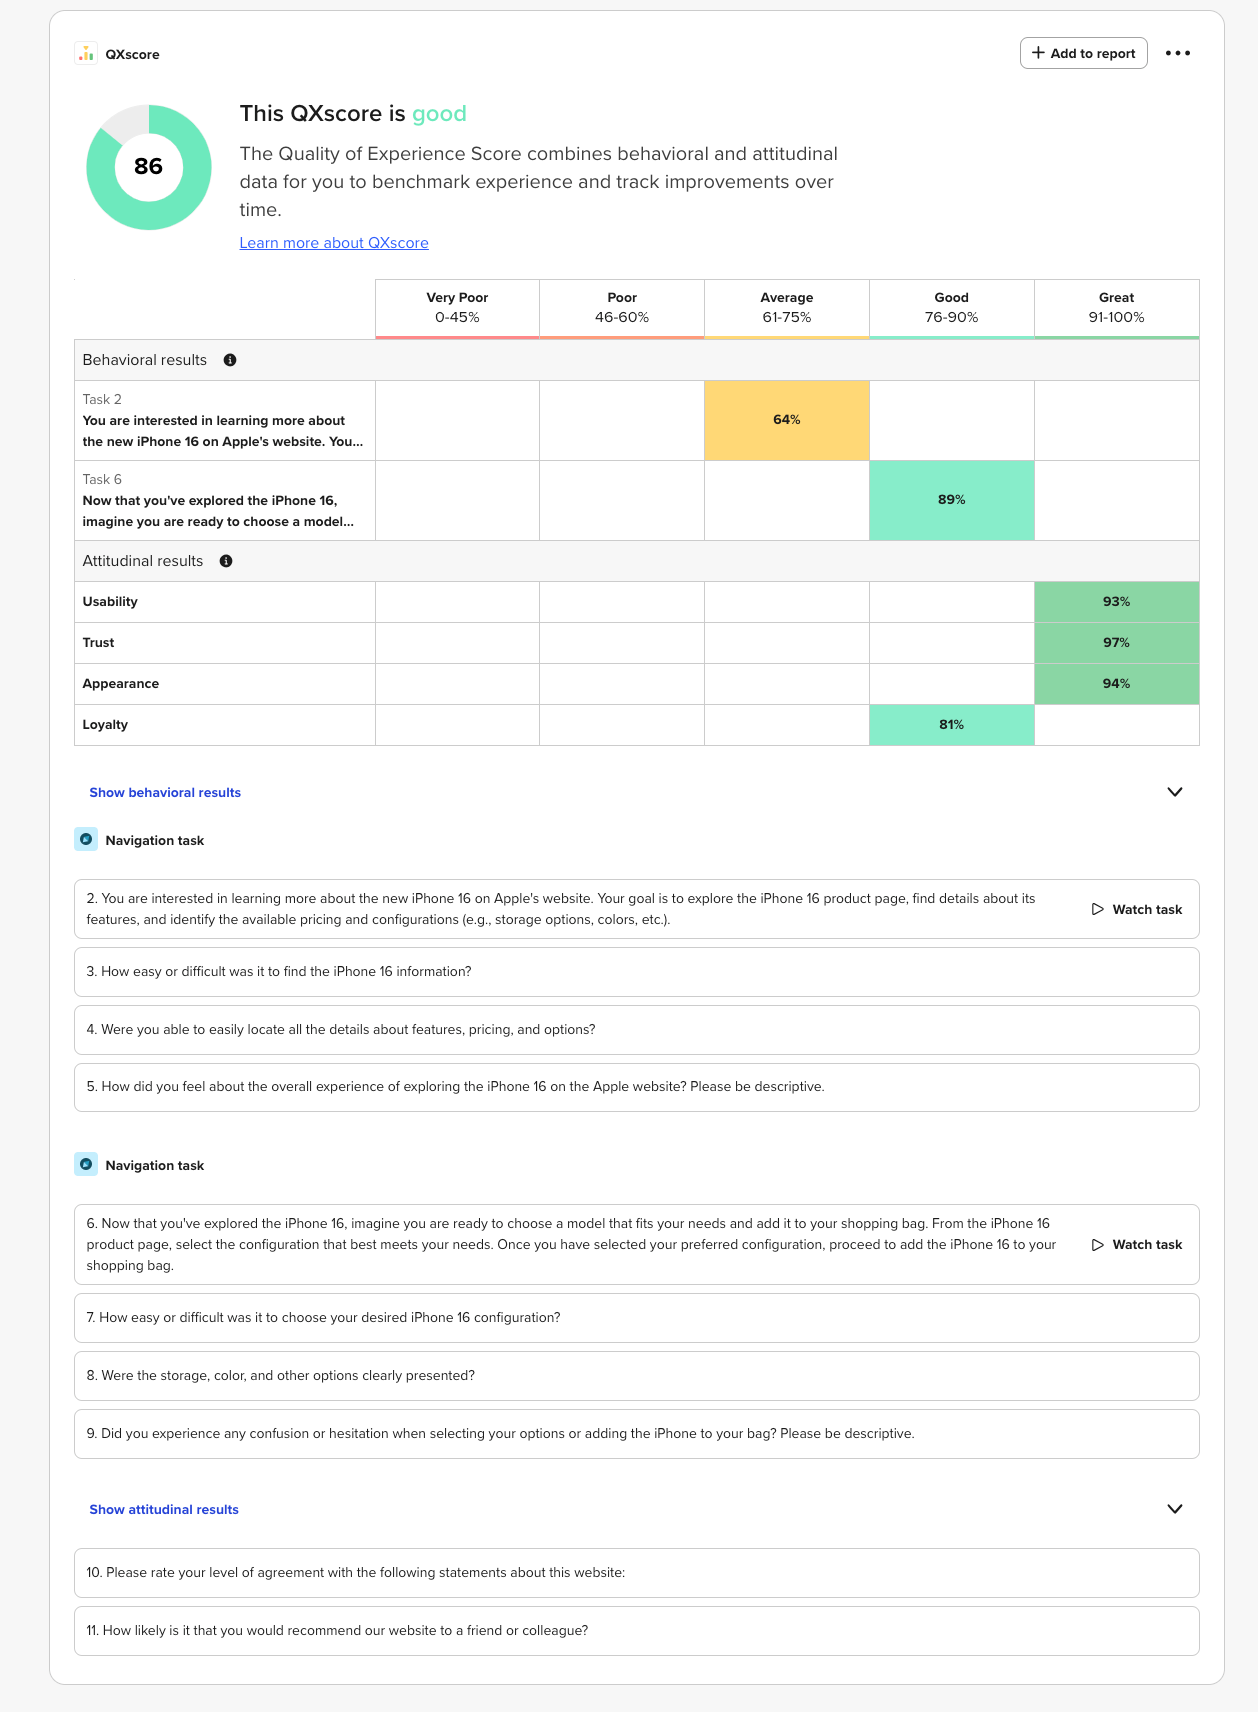Open the three-dot more options menu
This screenshot has width=1258, height=1712.
click(x=1178, y=53)
